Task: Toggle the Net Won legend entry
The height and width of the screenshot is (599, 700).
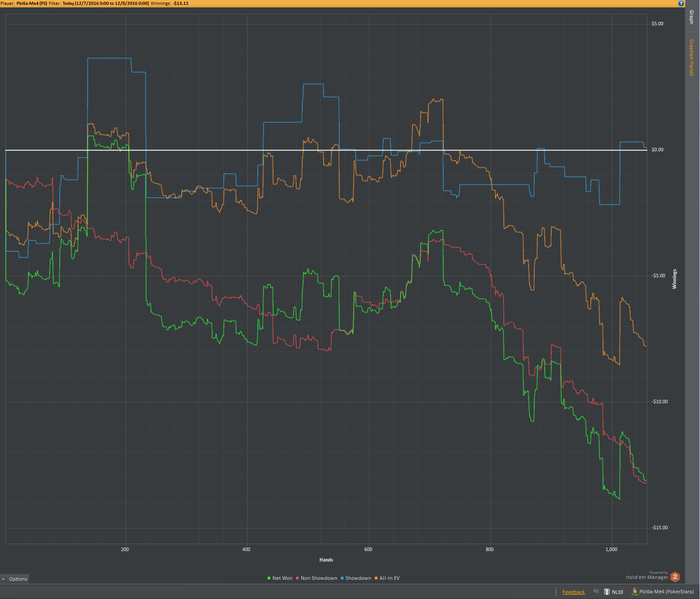Action: [x=280, y=578]
